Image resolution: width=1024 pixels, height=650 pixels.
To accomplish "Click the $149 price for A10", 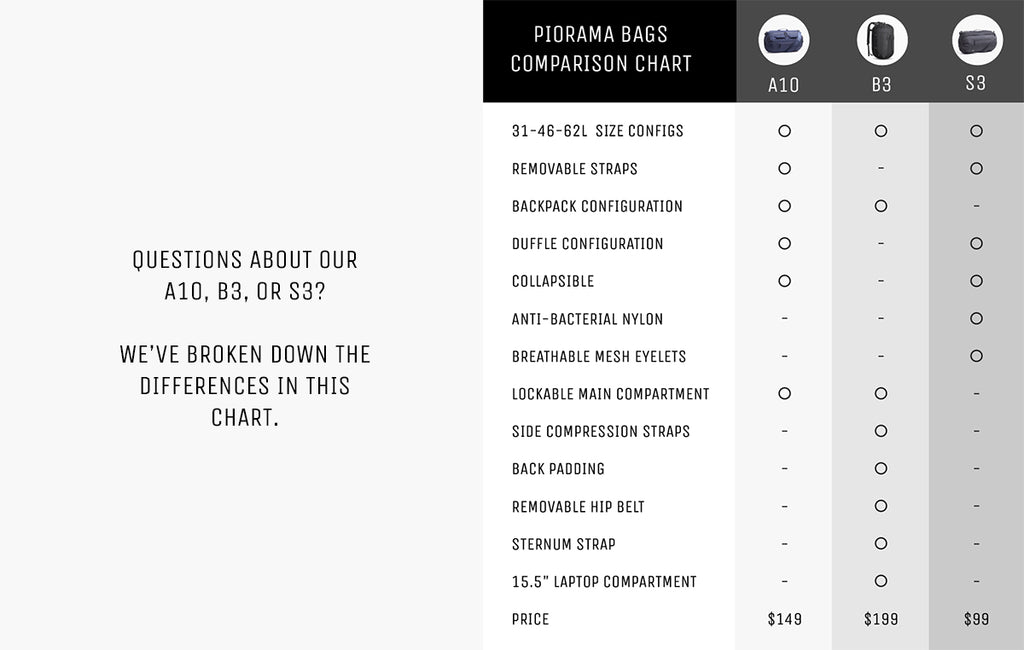I will (784, 619).
